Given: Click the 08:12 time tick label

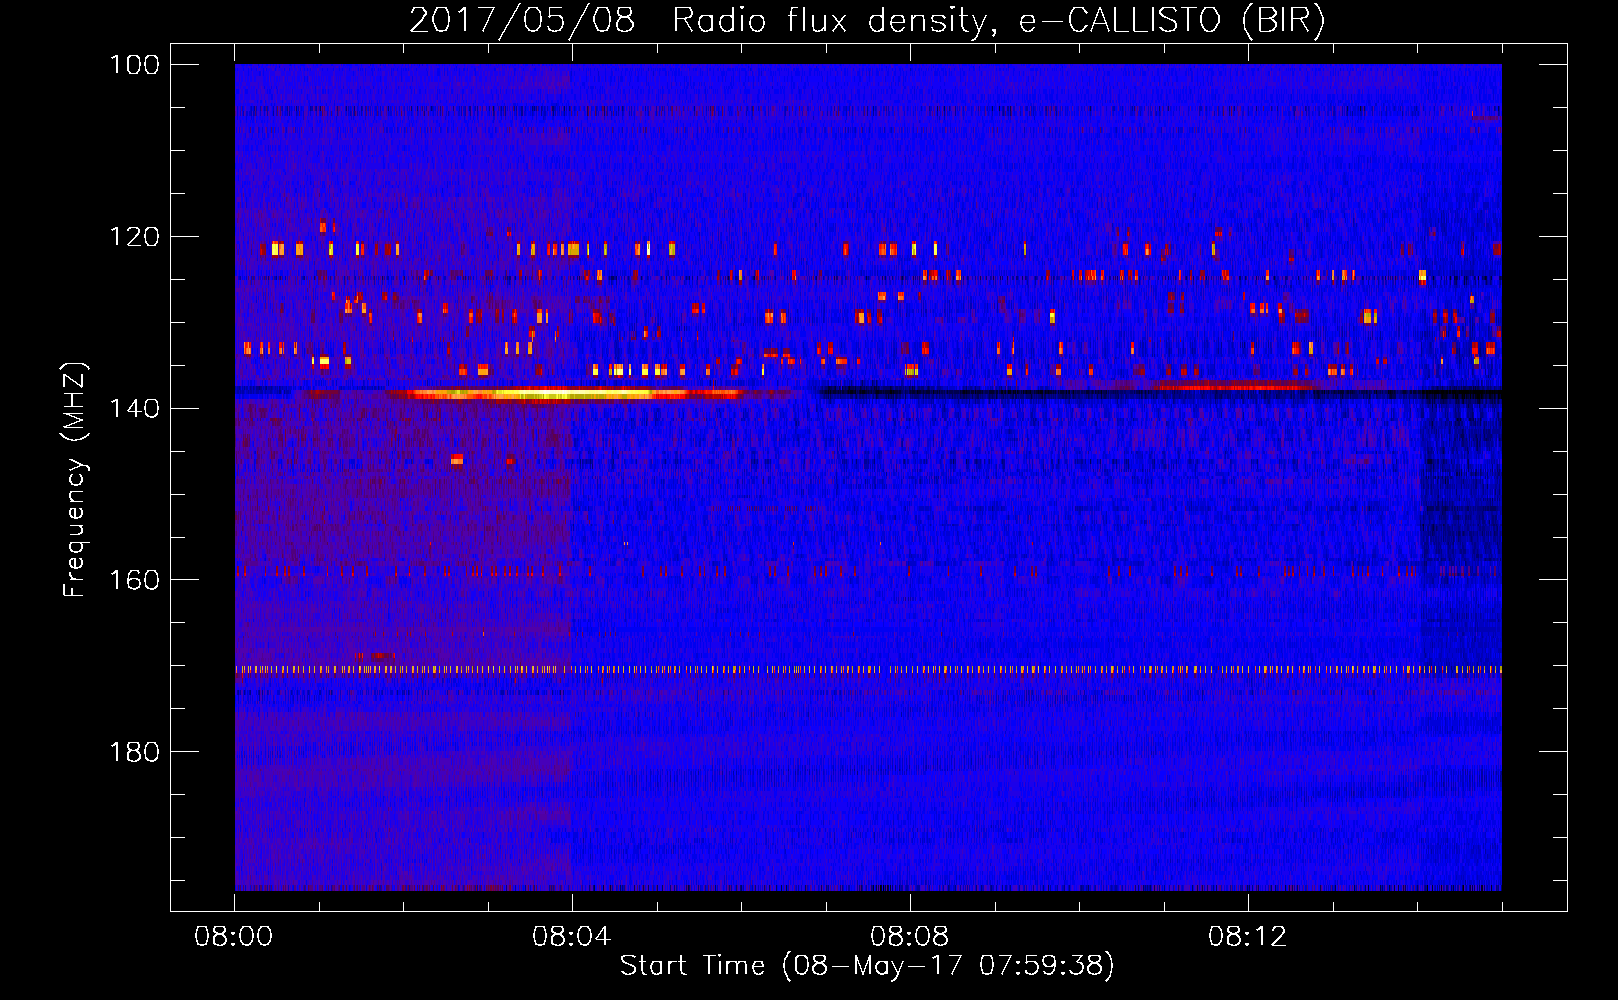Looking at the screenshot, I should 1248,937.
